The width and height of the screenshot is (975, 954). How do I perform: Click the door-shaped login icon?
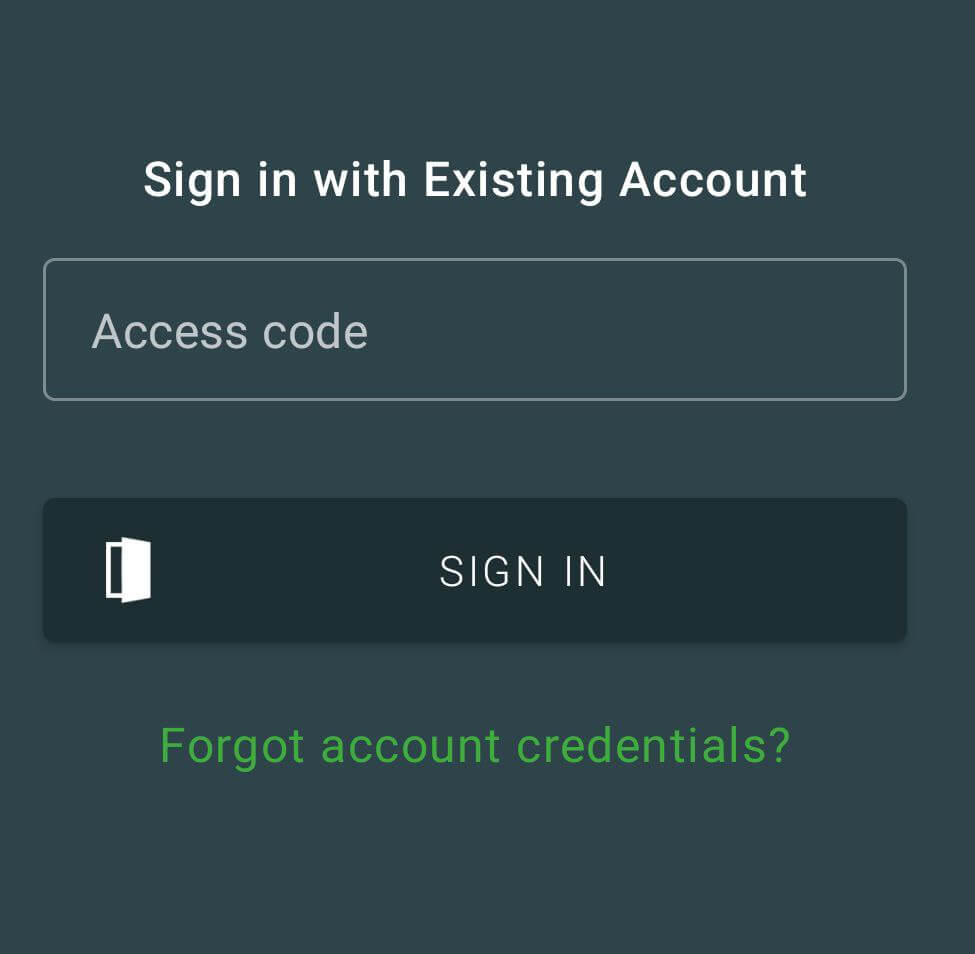click(x=129, y=570)
